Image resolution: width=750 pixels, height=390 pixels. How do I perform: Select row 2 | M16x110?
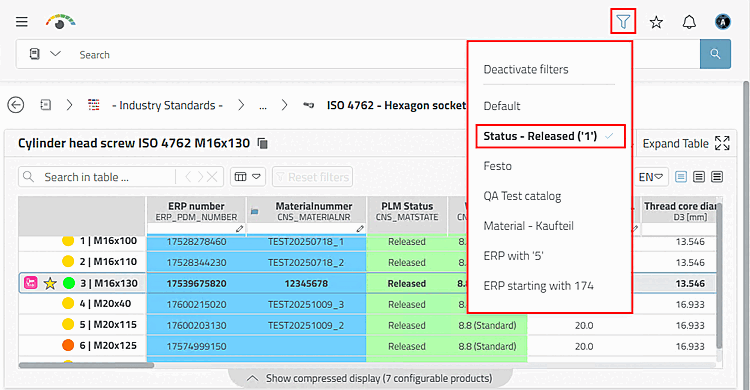pos(108,262)
